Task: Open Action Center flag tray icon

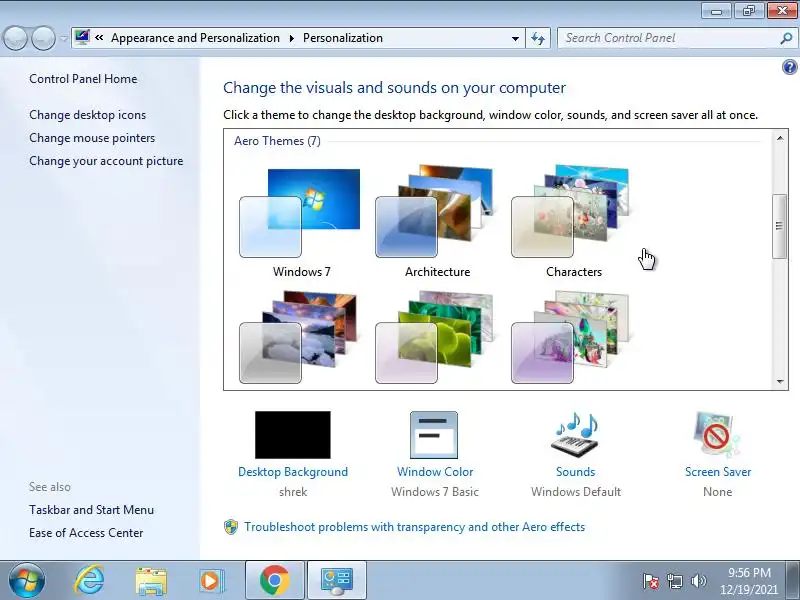Action: coord(651,581)
